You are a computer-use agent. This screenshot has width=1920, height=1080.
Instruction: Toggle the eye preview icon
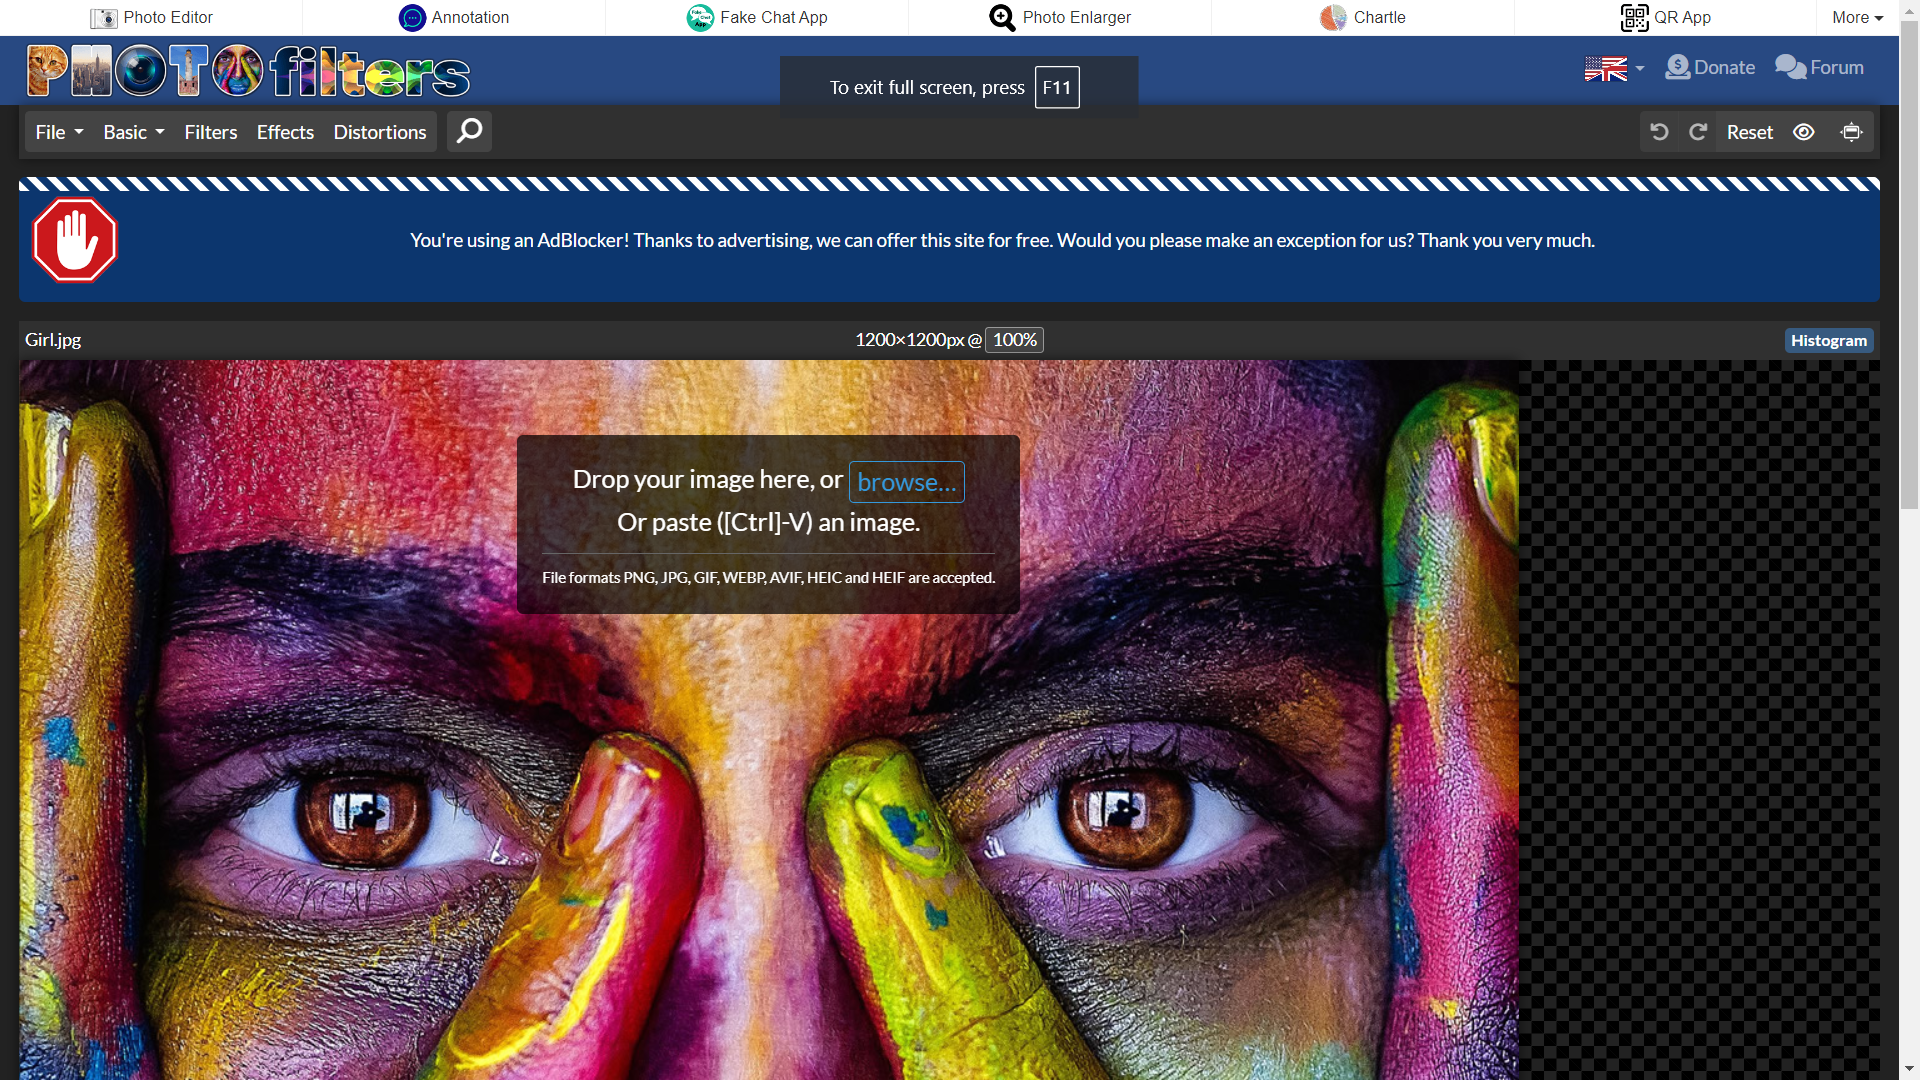(1804, 132)
